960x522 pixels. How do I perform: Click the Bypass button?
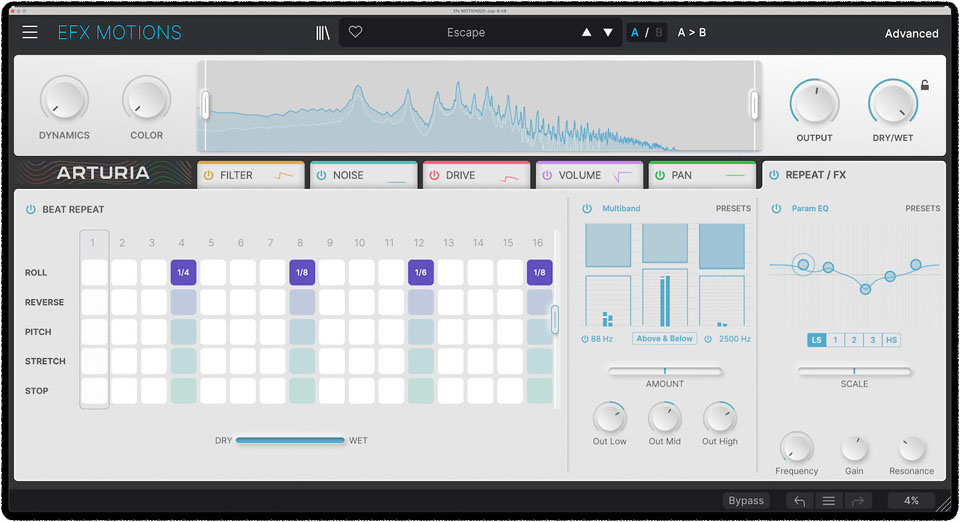click(x=746, y=501)
